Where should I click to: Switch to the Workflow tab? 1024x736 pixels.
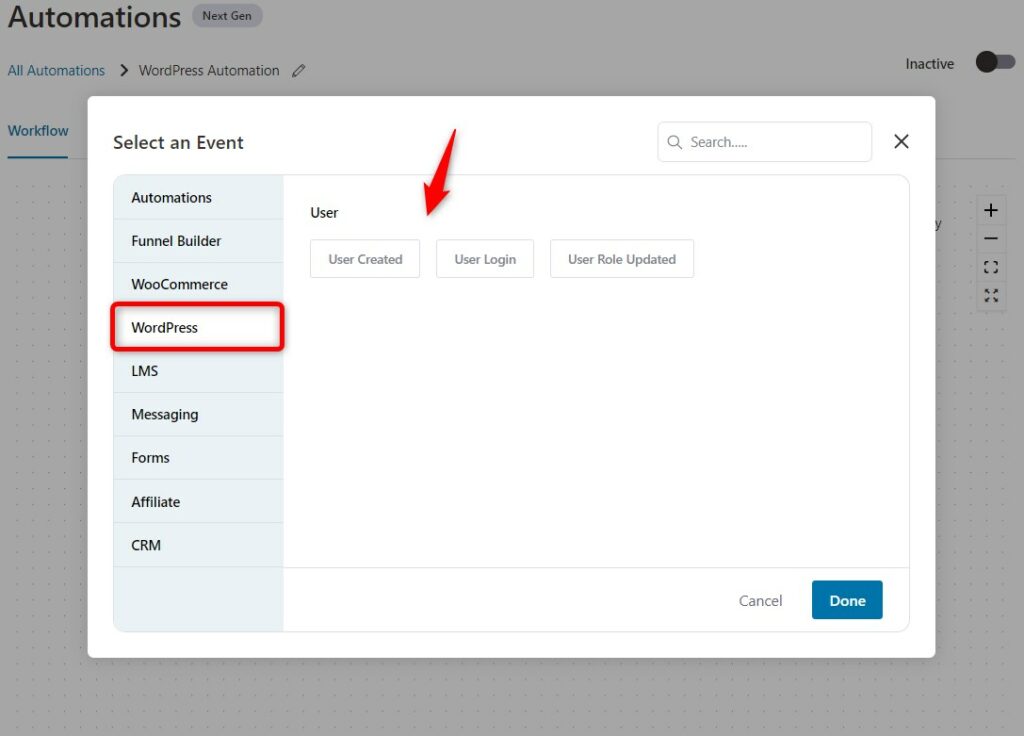coord(38,131)
